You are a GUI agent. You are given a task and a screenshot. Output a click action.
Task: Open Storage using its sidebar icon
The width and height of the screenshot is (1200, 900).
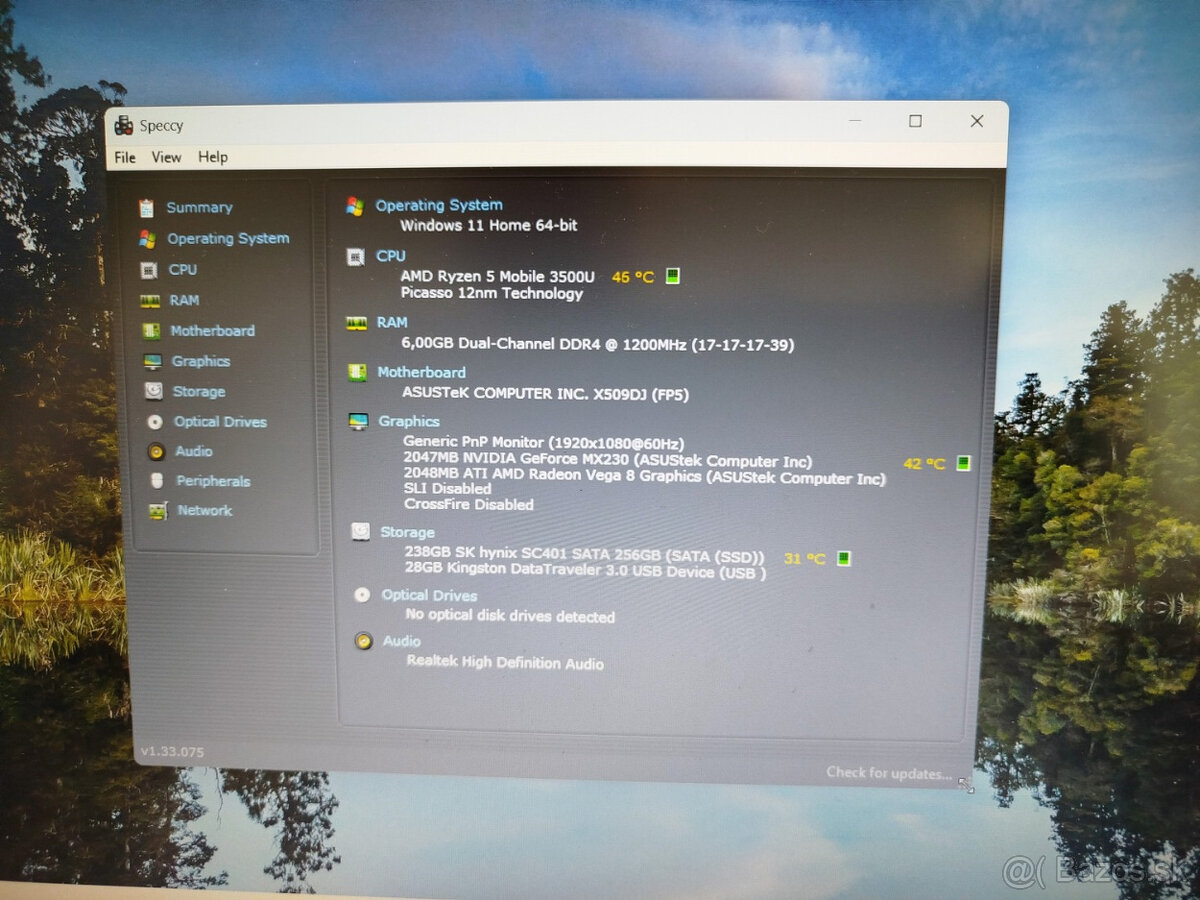pyautogui.click(x=153, y=391)
